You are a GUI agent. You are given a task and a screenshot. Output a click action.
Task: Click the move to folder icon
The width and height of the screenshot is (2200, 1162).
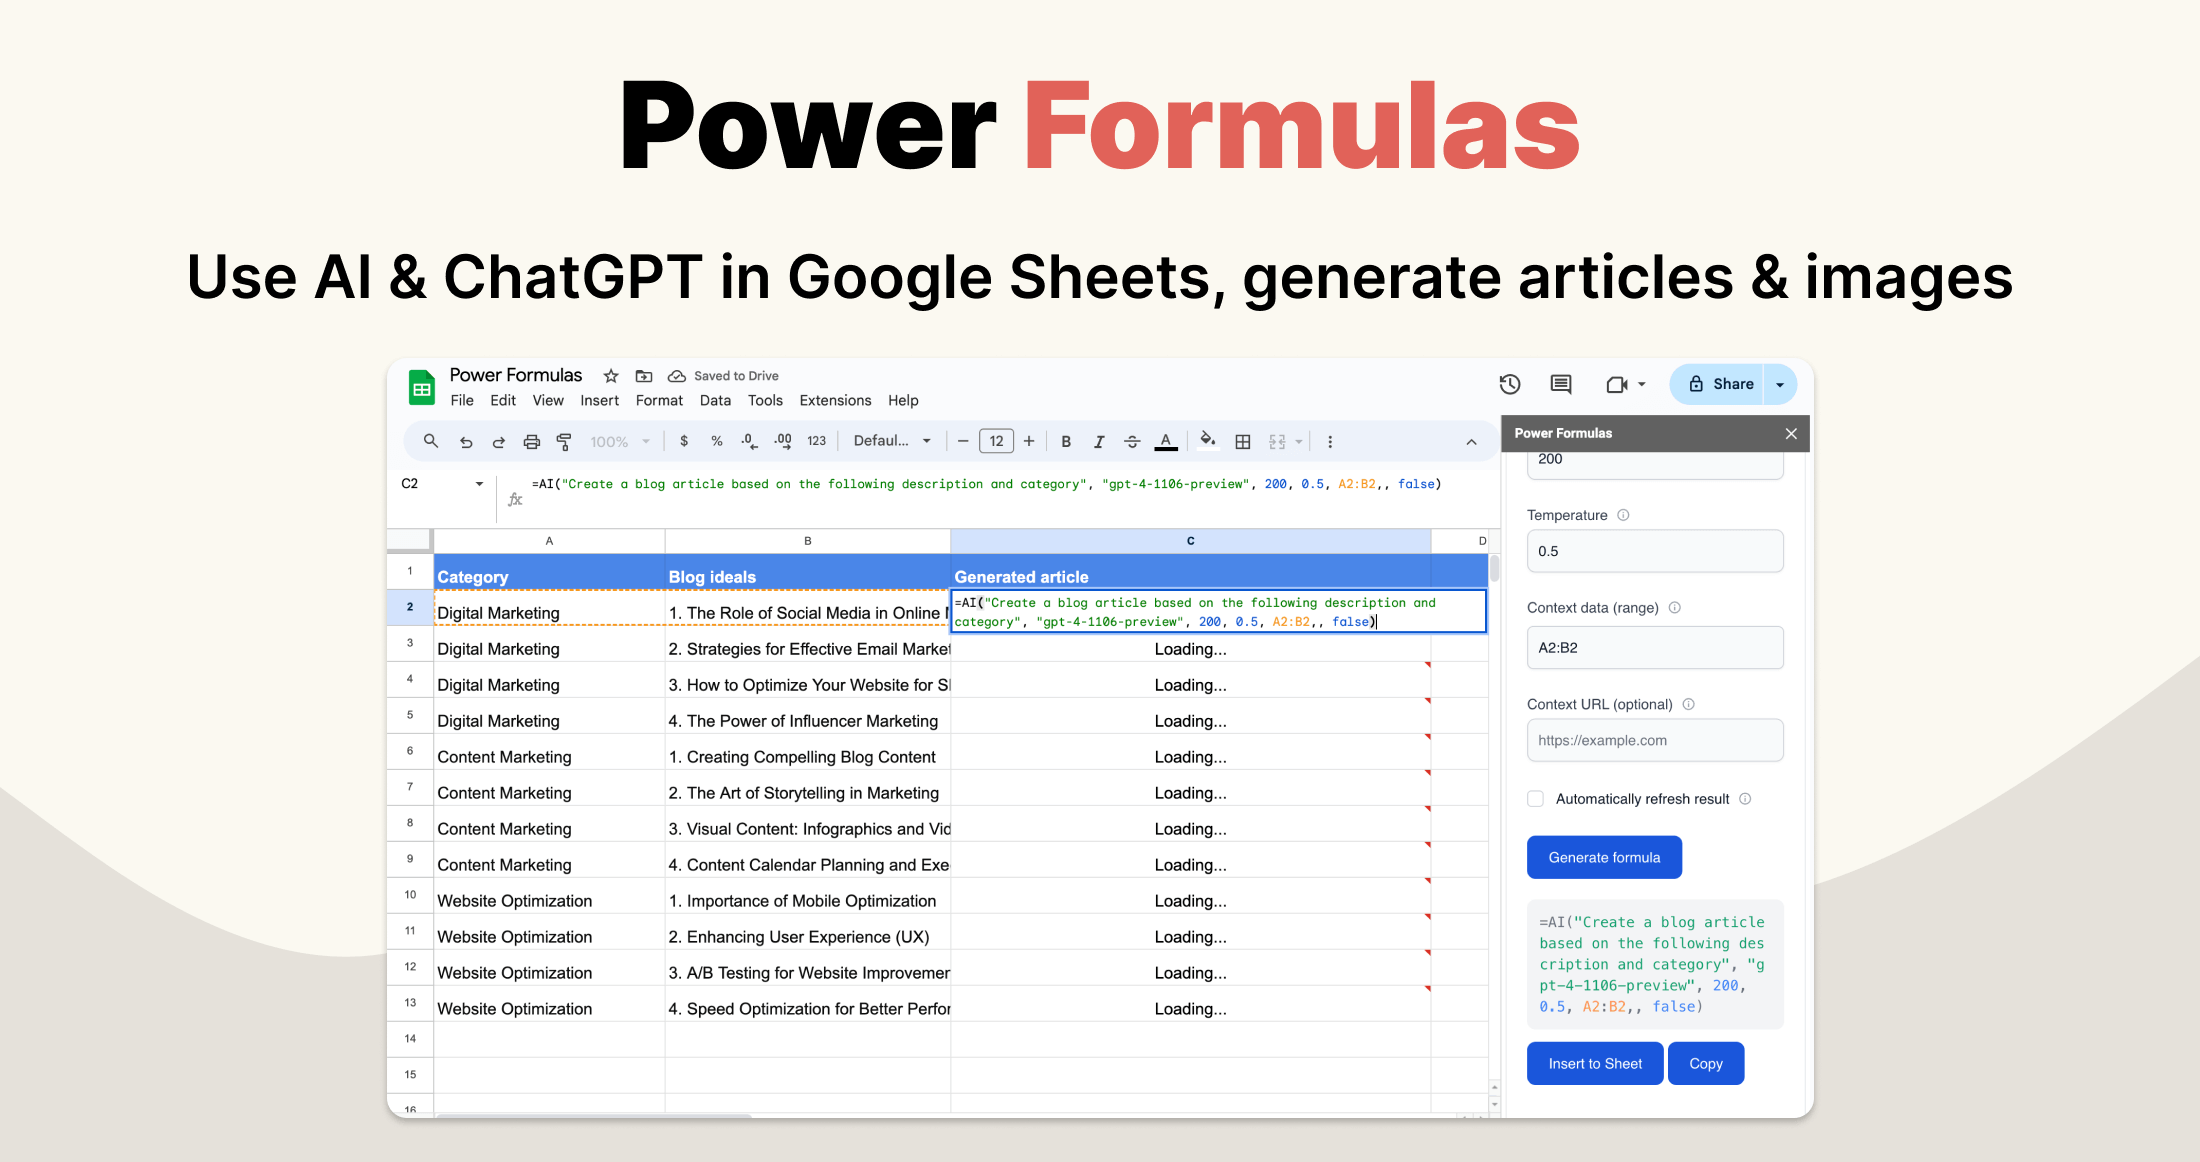pos(644,376)
